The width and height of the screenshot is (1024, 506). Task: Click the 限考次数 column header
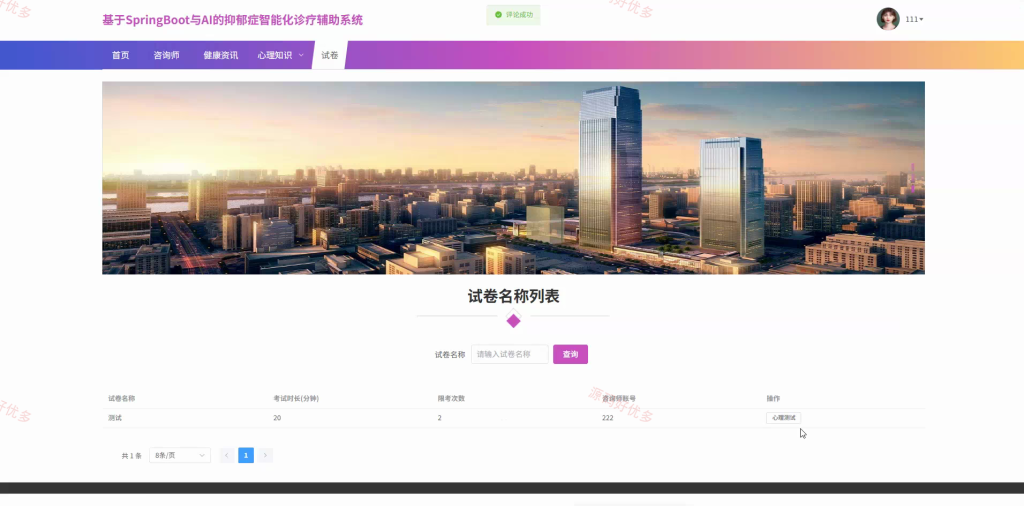(451, 398)
